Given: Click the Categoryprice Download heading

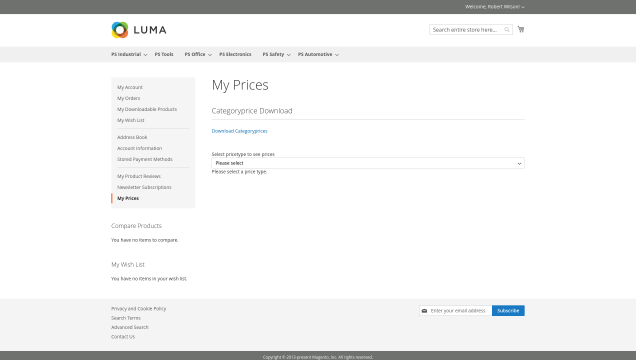Looking at the screenshot, I should 252,111.
